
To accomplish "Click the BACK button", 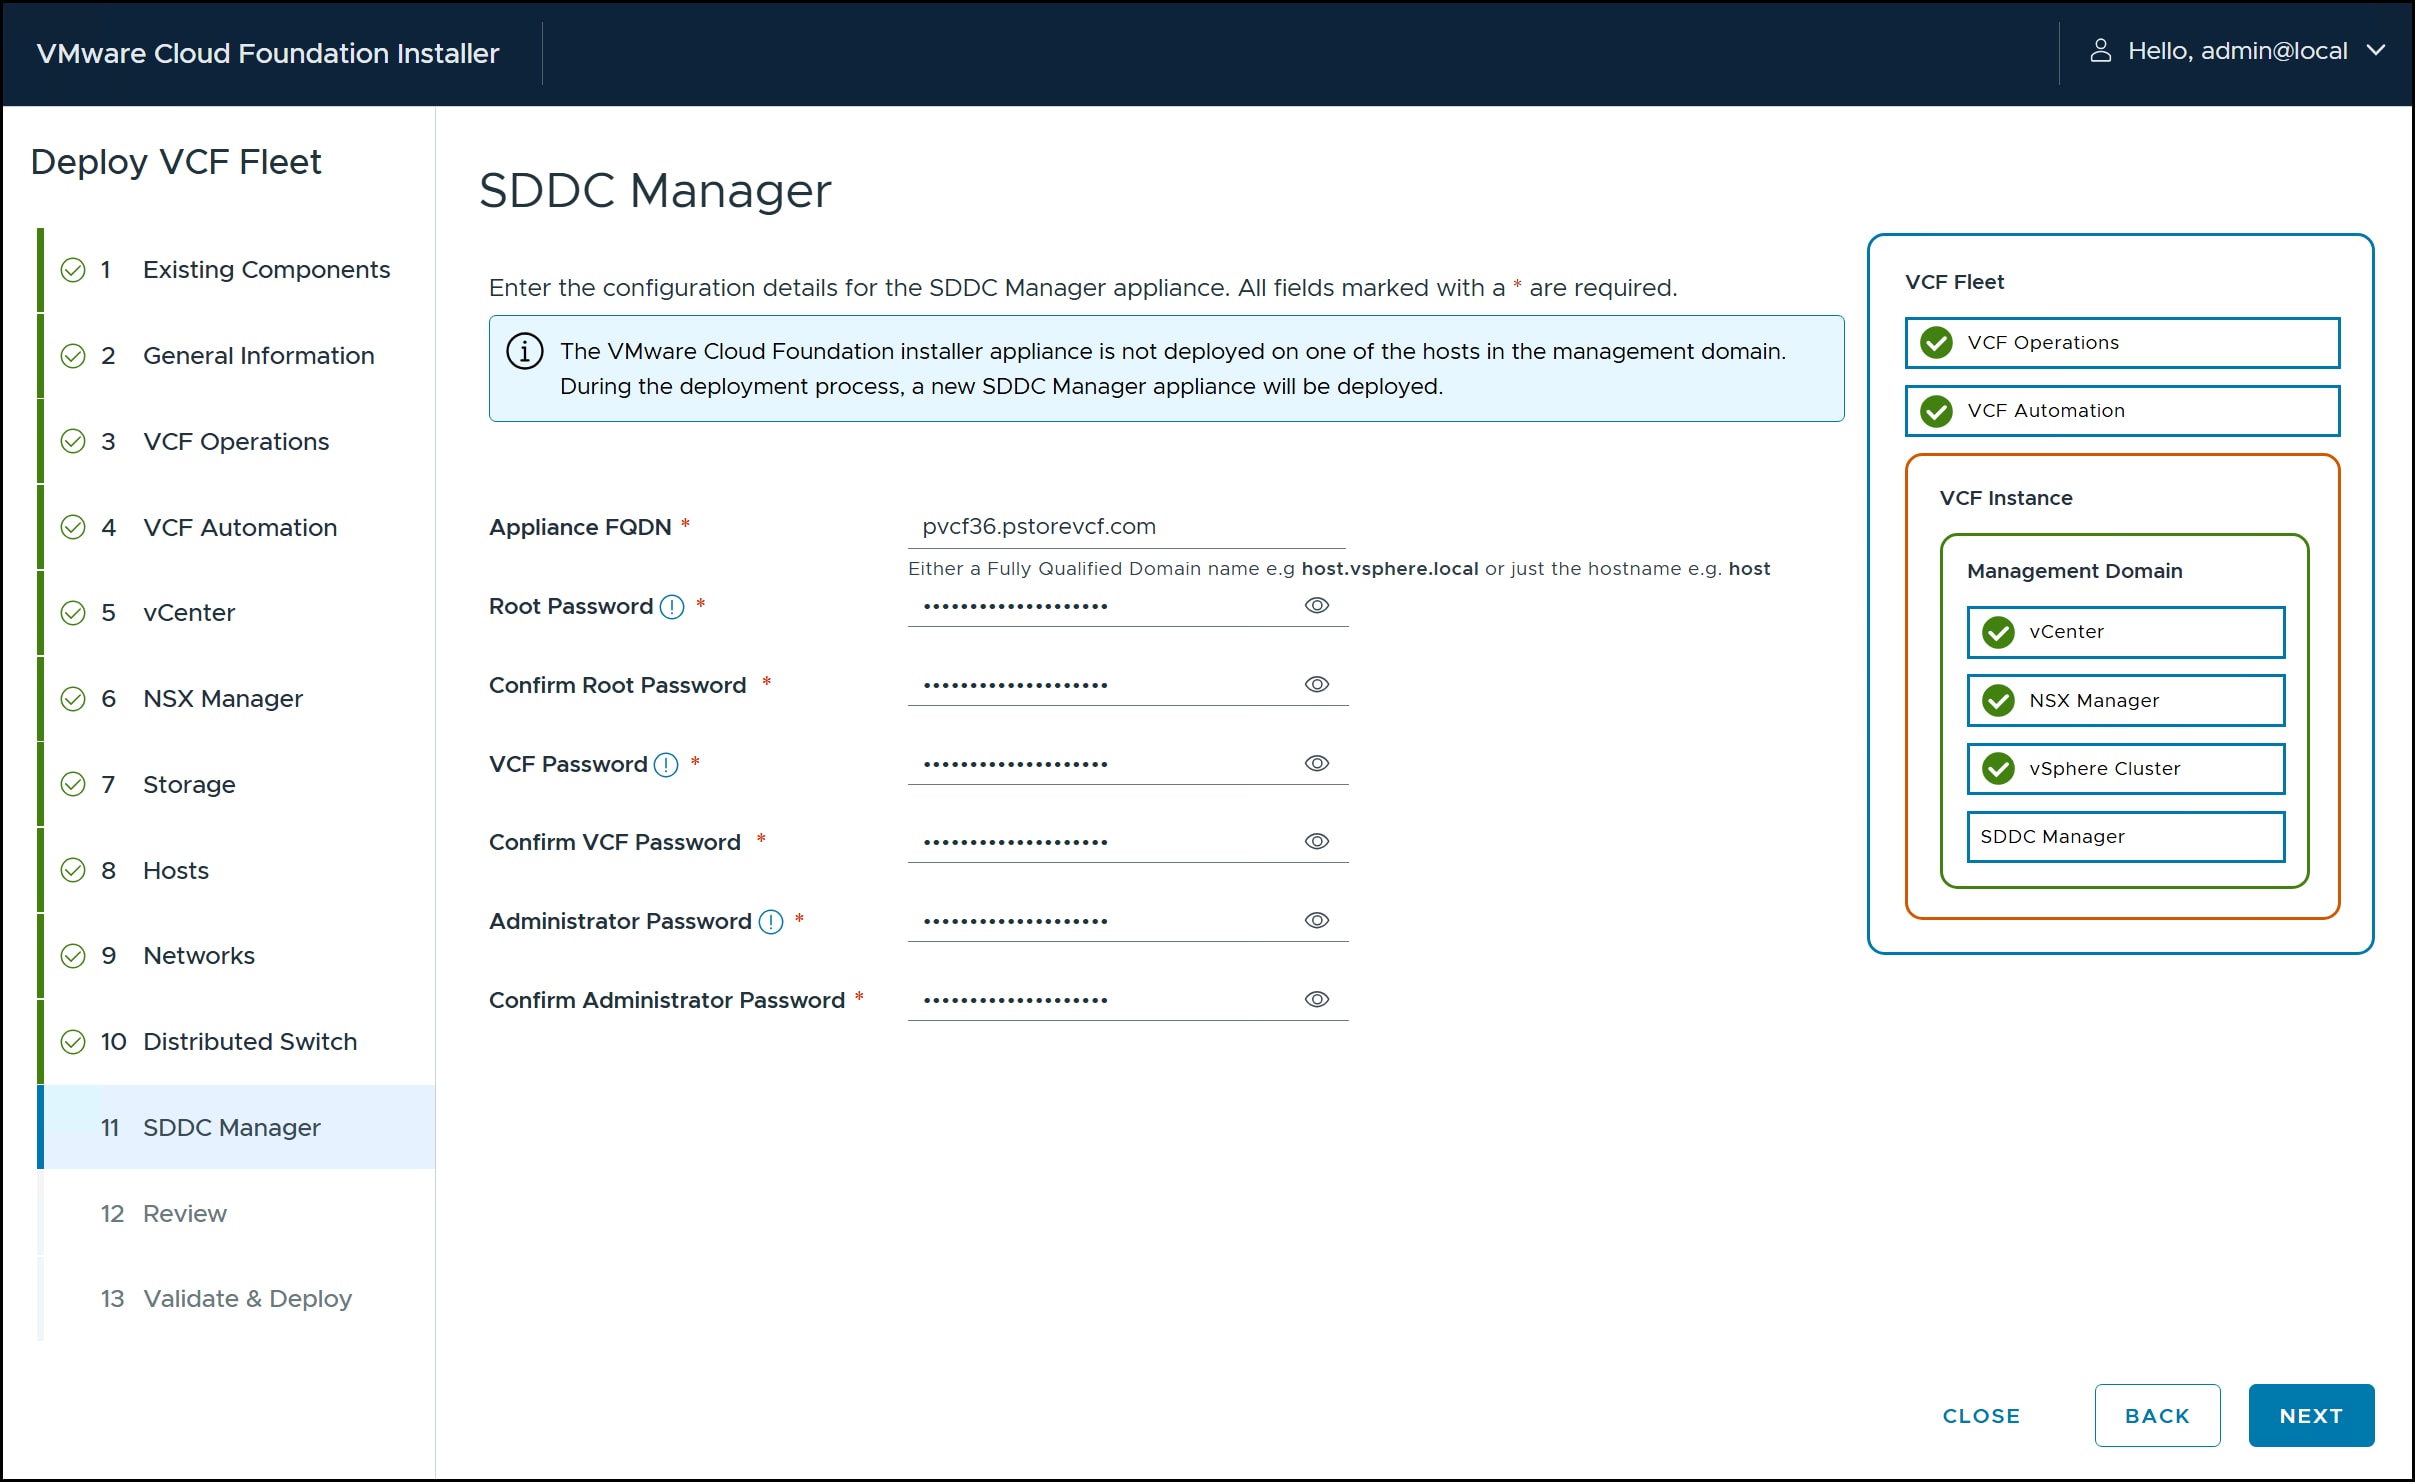I will point(2157,1416).
